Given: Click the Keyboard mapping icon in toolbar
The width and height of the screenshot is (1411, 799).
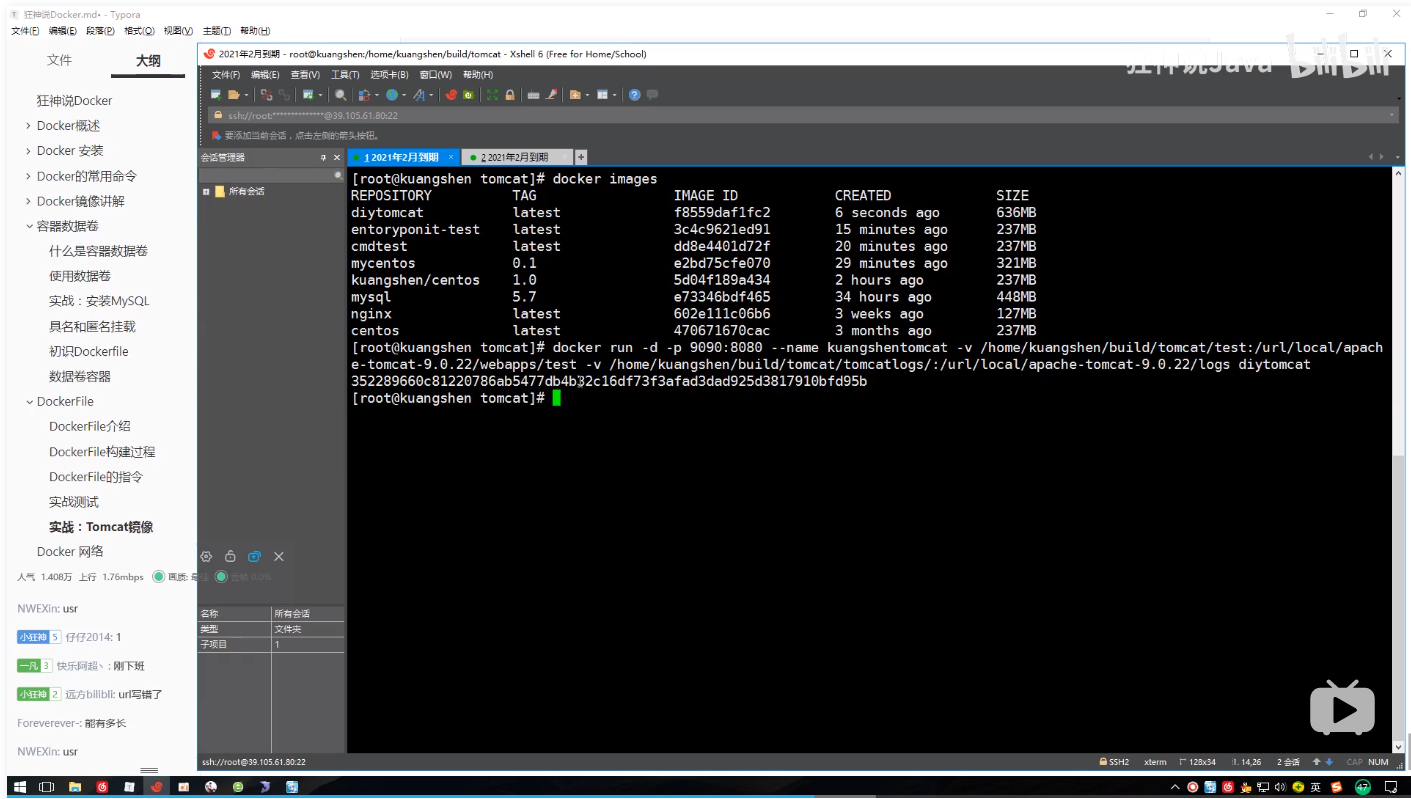Looking at the screenshot, I should tap(533, 95).
